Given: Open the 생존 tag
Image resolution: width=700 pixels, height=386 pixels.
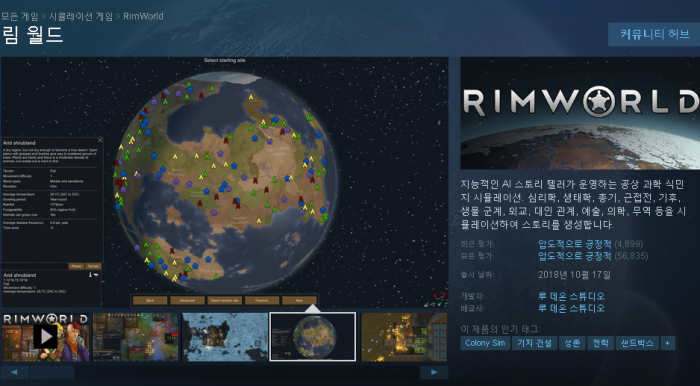Looking at the screenshot, I should 572,343.
